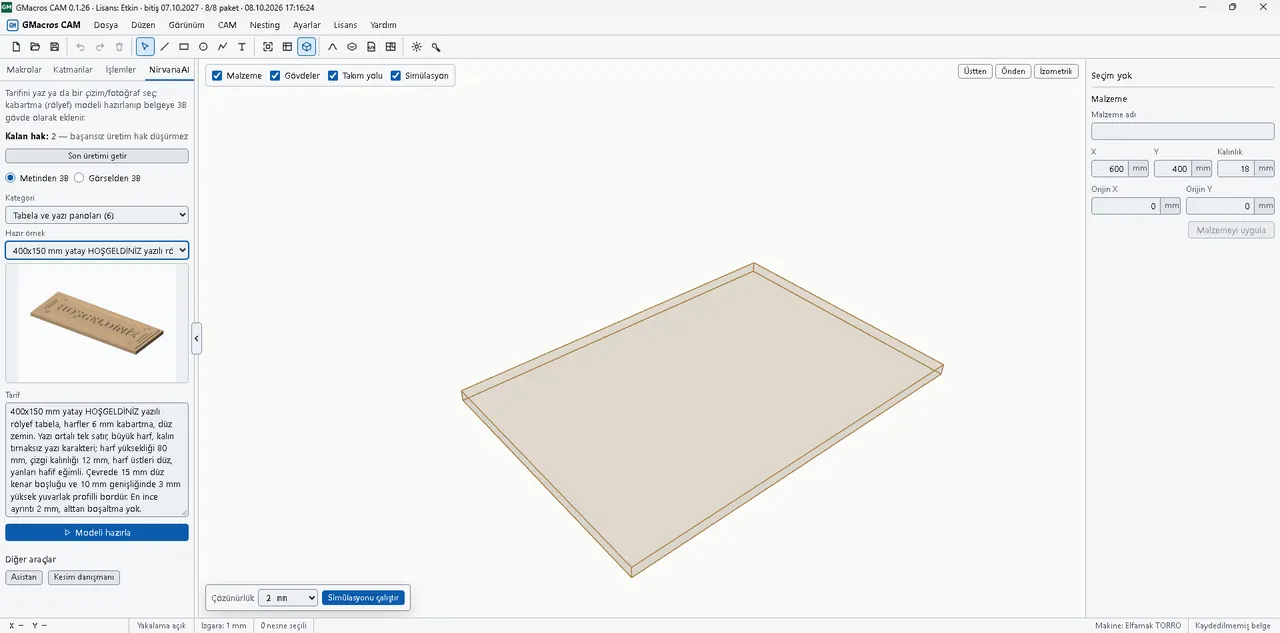
Task: Toggle the Simülasyon checkbox
Action: tap(396, 76)
